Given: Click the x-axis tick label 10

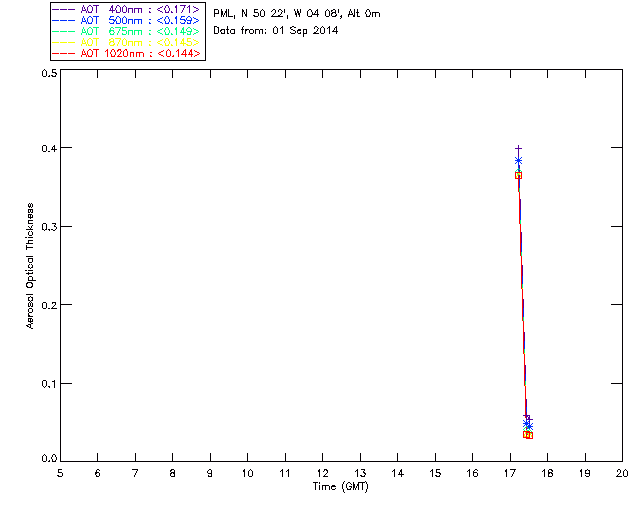Looking at the screenshot, I should (x=247, y=473).
